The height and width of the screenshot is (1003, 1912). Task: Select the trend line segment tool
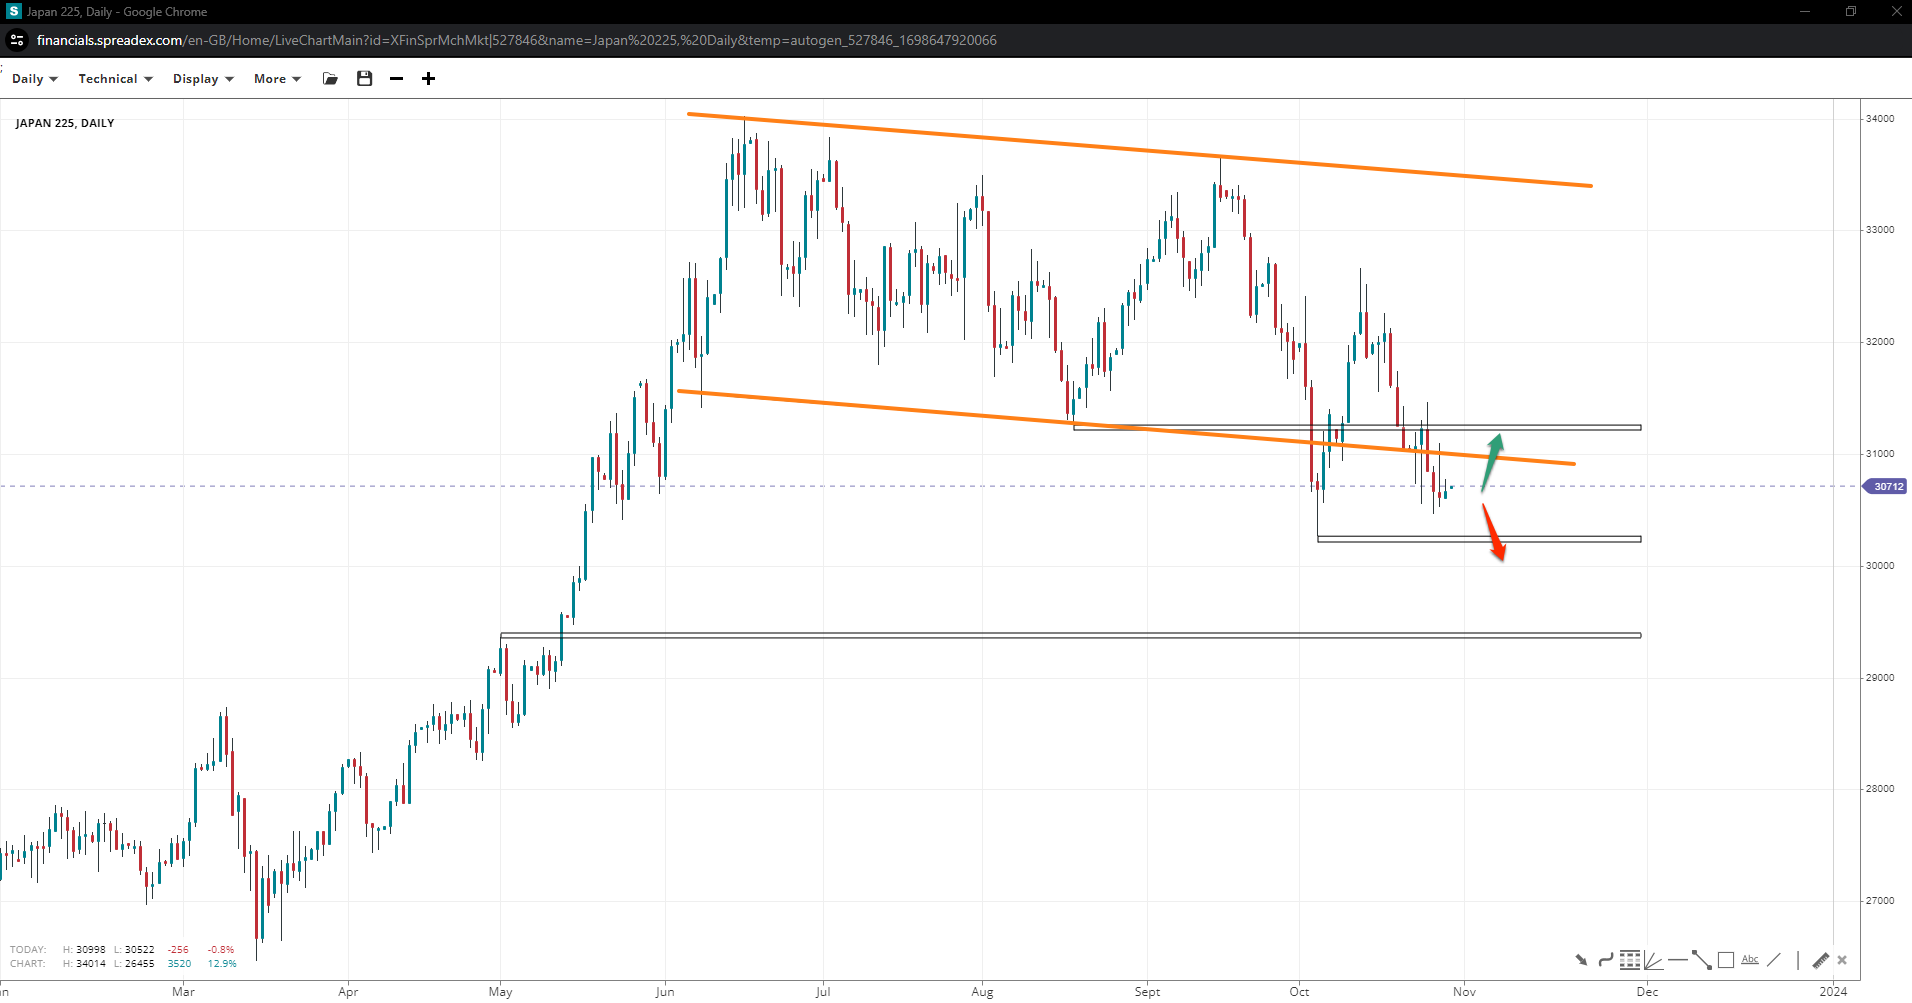point(1701,961)
